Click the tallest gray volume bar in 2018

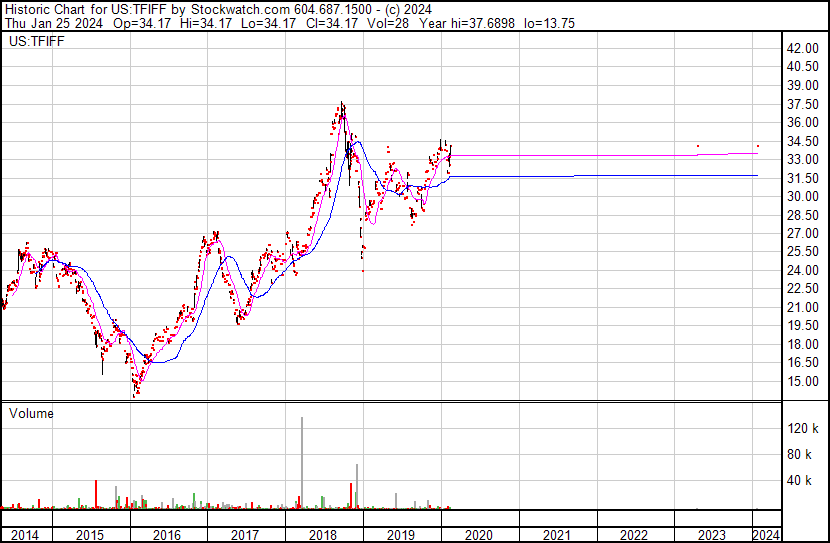pos(302,463)
